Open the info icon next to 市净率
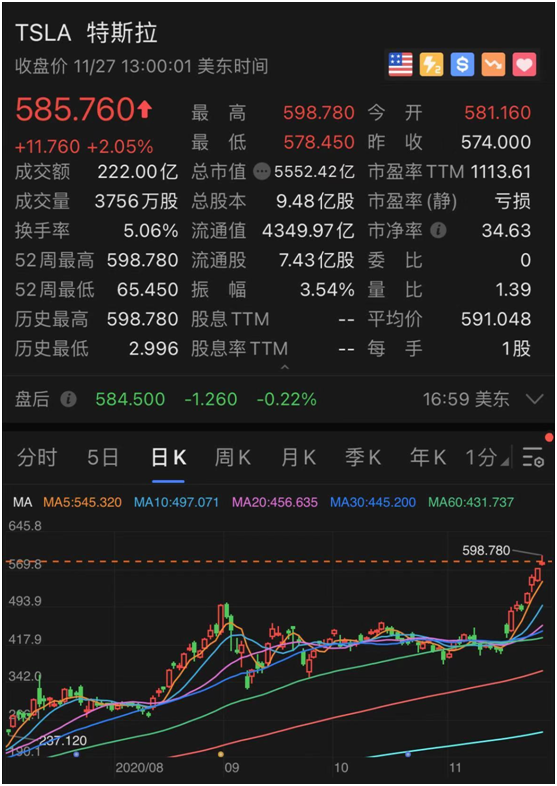The height and width of the screenshot is (786, 557). [x=438, y=231]
